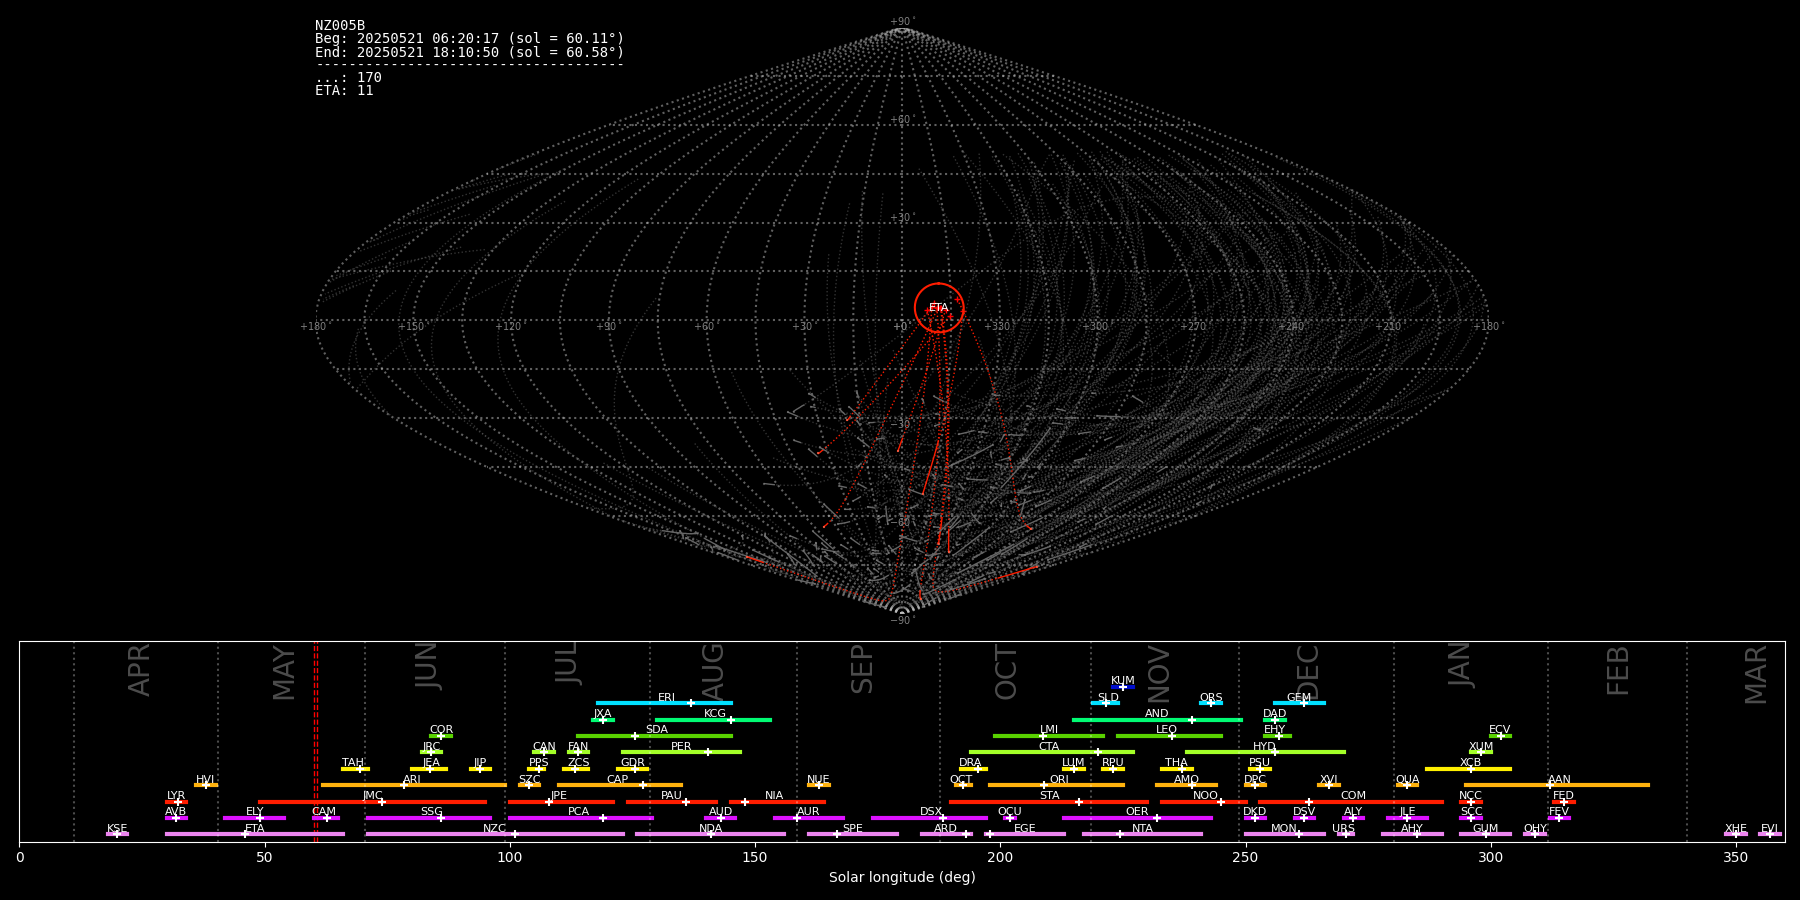Click the CAM shower label
Image resolution: width=1800 pixels, height=900 pixels.
point(324,812)
